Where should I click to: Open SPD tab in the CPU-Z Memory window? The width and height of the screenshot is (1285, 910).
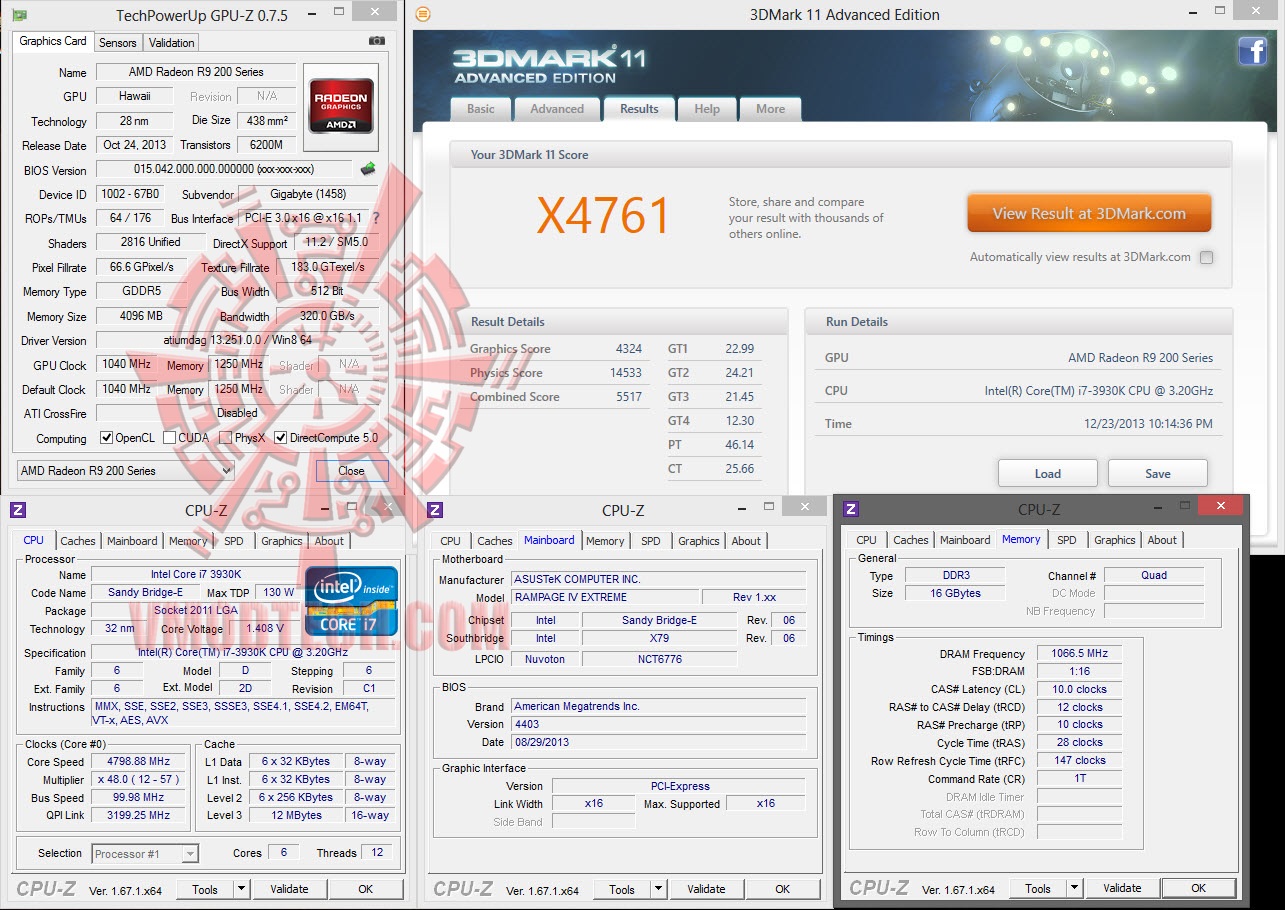point(1067,540)
